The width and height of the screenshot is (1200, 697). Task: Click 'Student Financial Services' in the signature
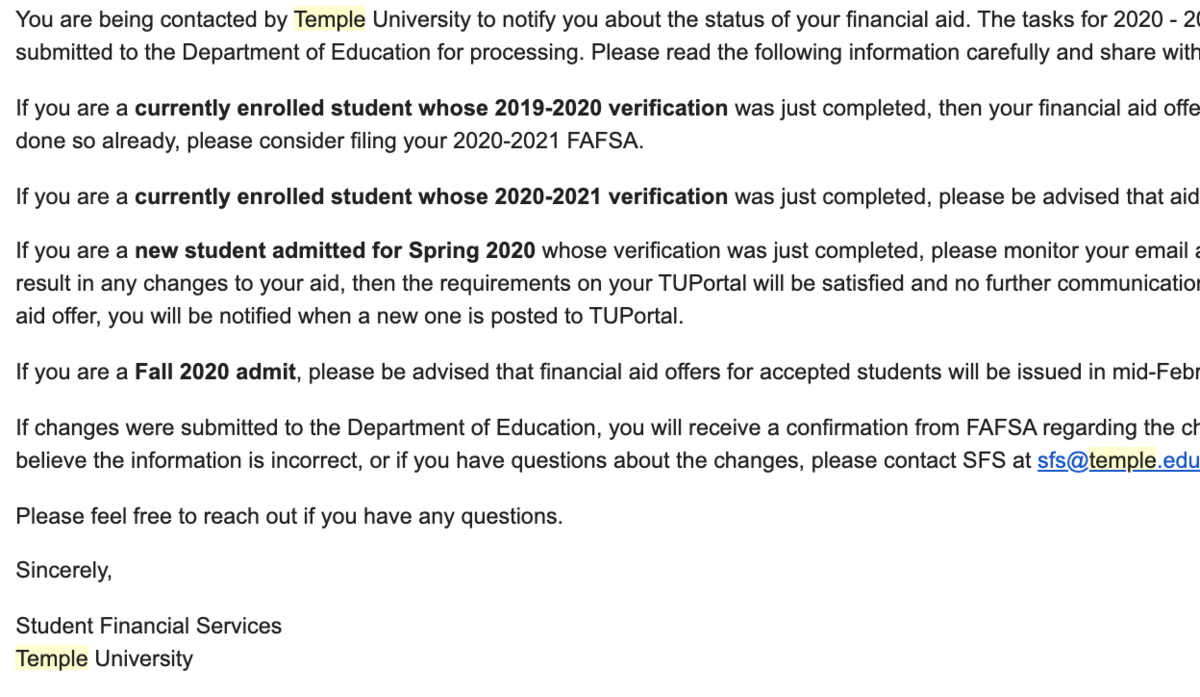pos(149,626)
